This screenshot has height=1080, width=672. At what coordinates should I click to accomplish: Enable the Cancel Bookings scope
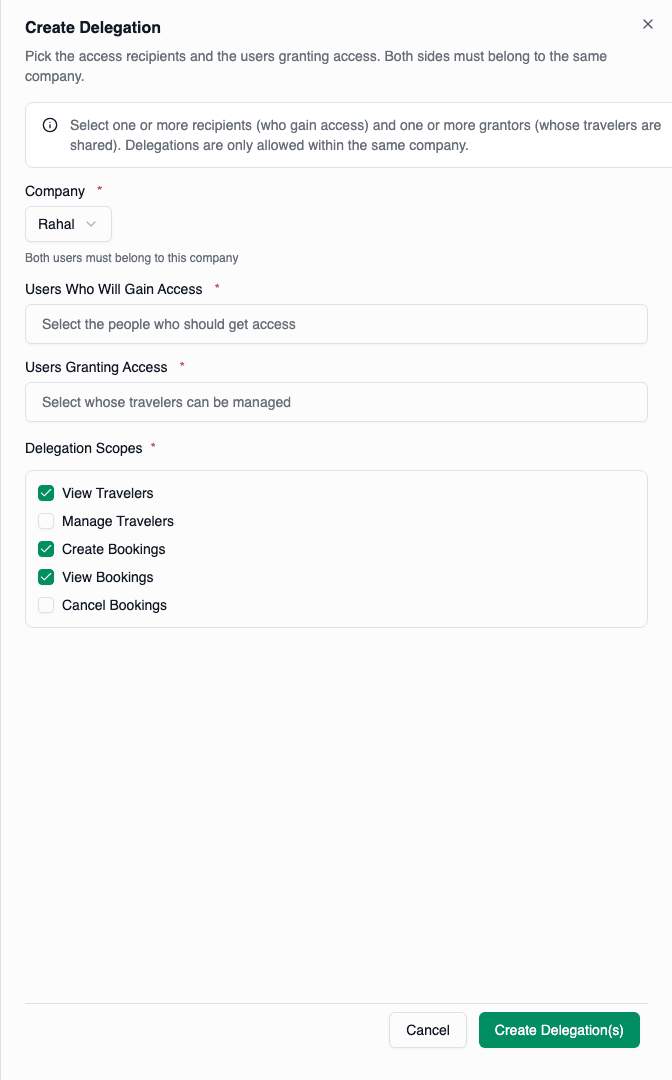45,605
